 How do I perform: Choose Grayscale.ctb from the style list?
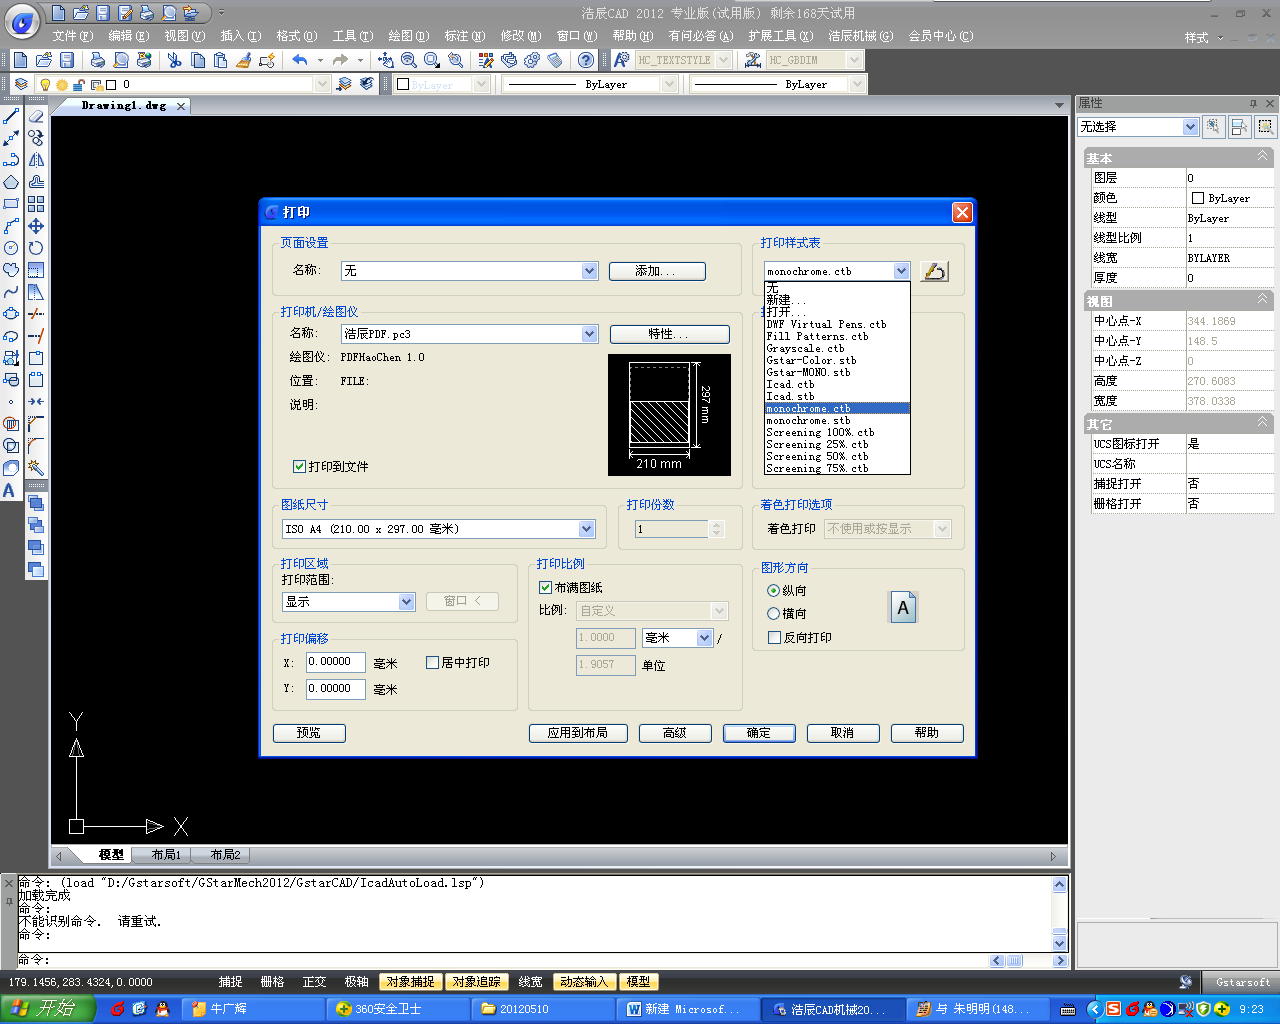[805, 348]
